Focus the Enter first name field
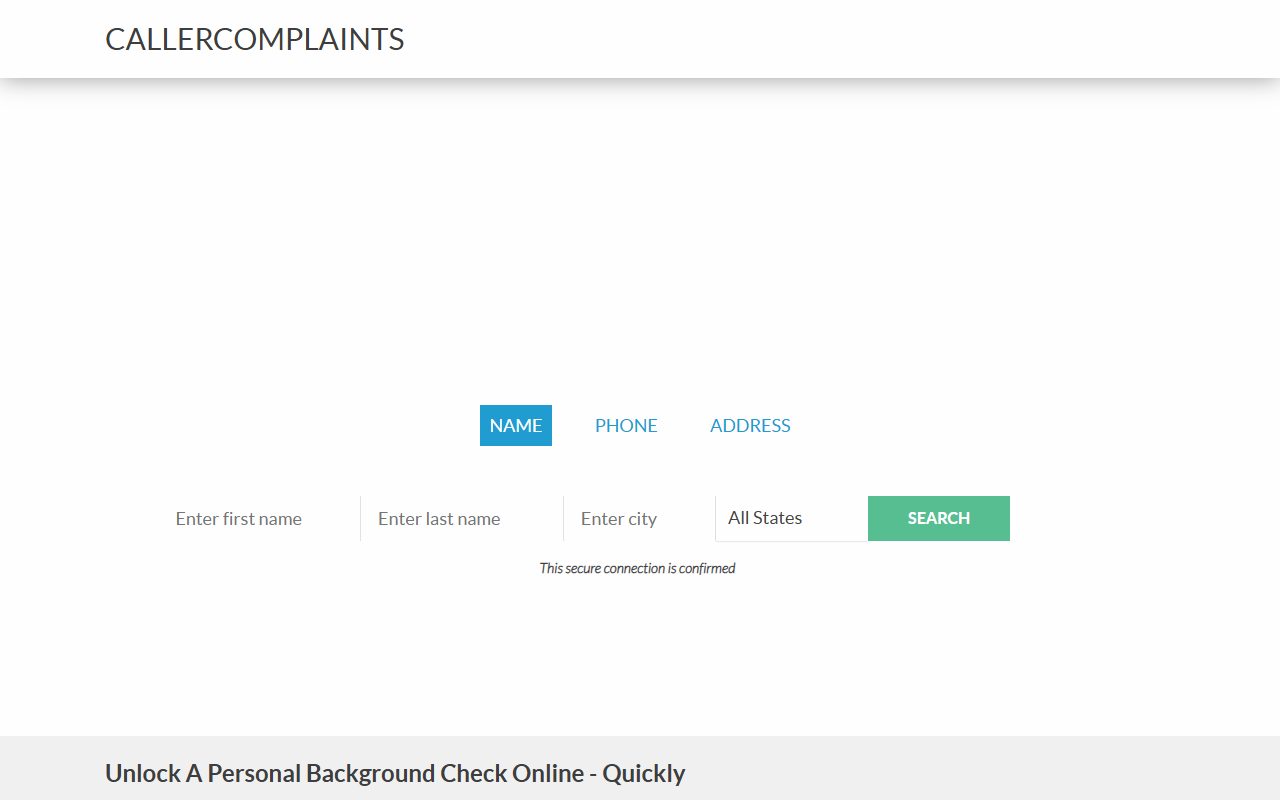The height and width of the screenshot is (800, 1280). (x=259, y=519)
